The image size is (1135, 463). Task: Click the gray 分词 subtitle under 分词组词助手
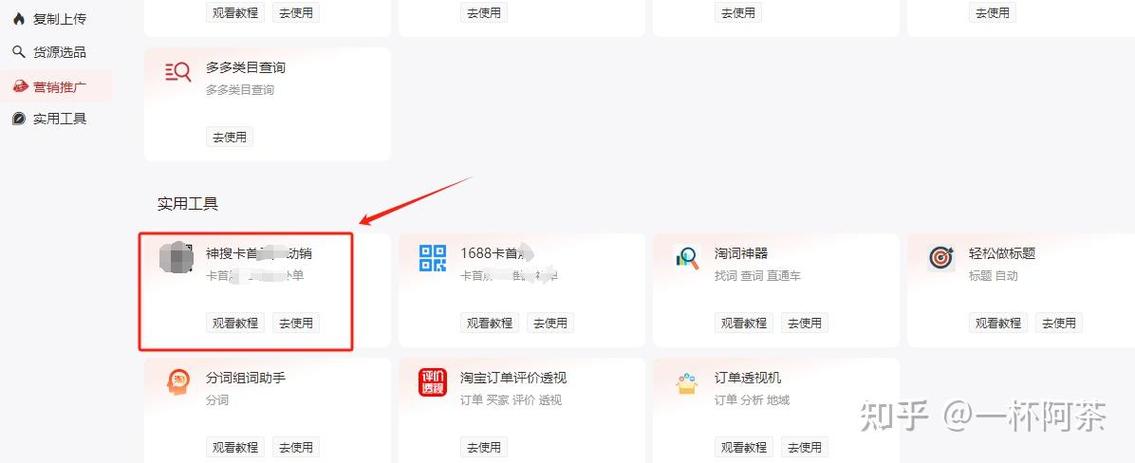217,400
